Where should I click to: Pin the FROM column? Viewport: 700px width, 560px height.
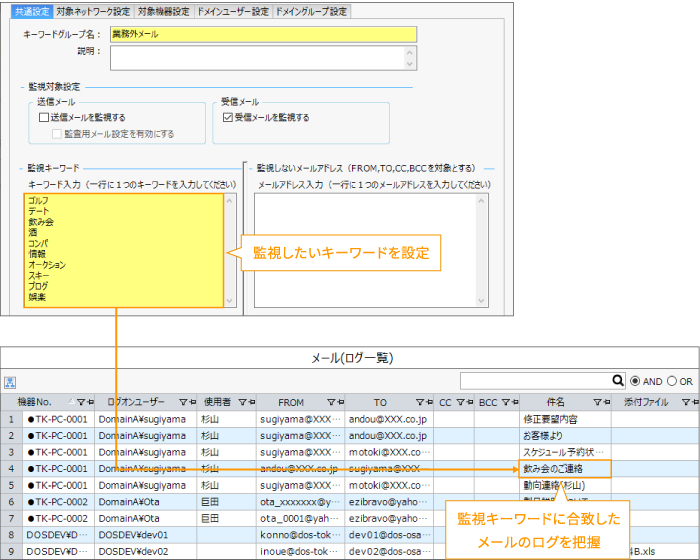[341, 402]
